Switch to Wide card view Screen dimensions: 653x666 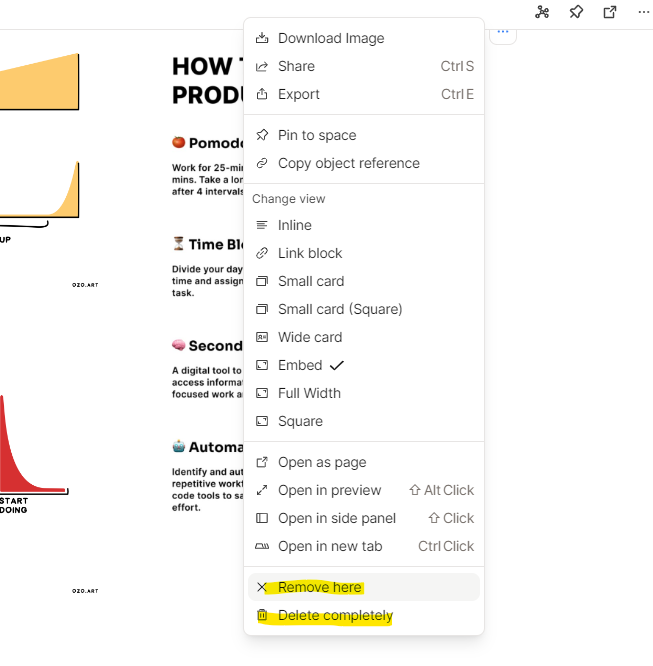tap(310, 337)
